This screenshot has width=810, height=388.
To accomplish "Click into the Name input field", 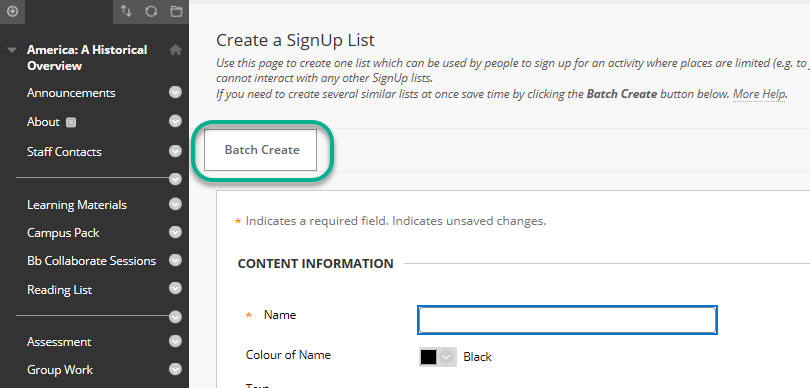I will point(567,320).
